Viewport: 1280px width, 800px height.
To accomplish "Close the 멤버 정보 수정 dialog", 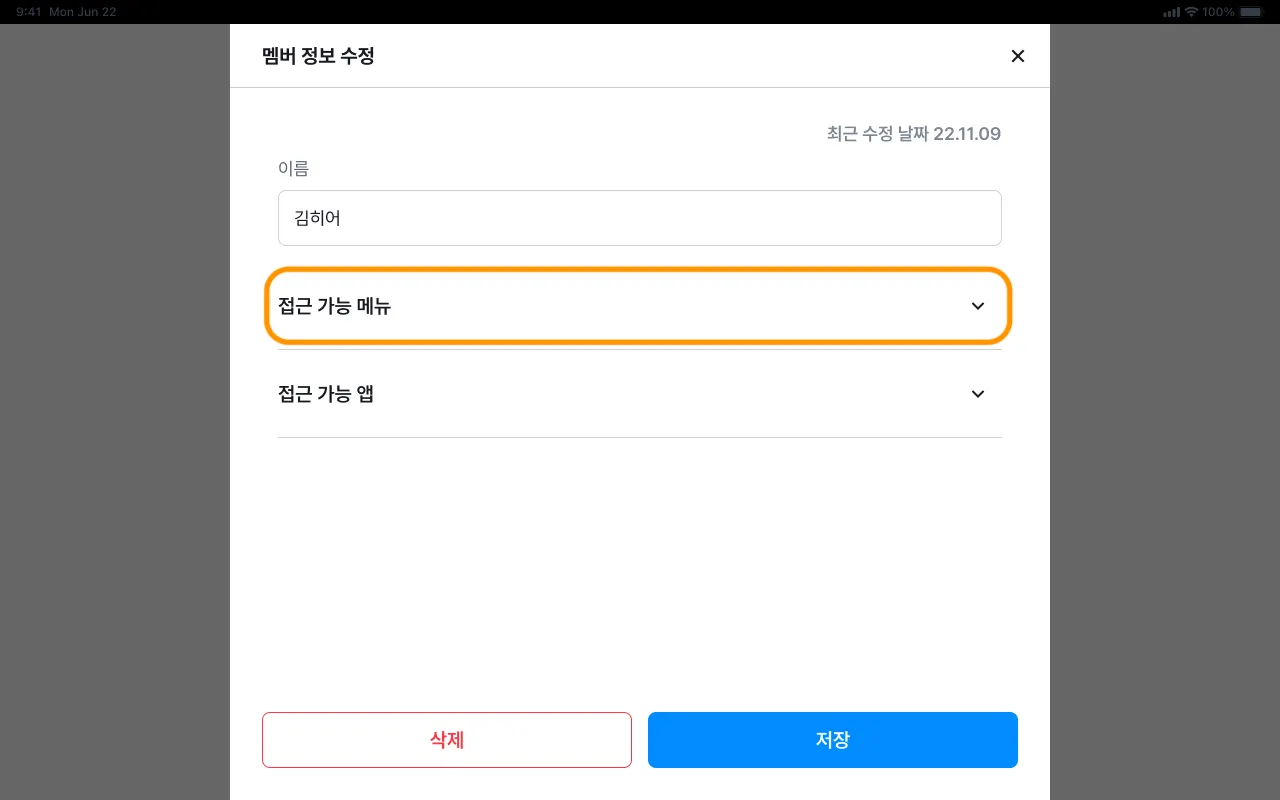I will click(x=1018, y=56).
